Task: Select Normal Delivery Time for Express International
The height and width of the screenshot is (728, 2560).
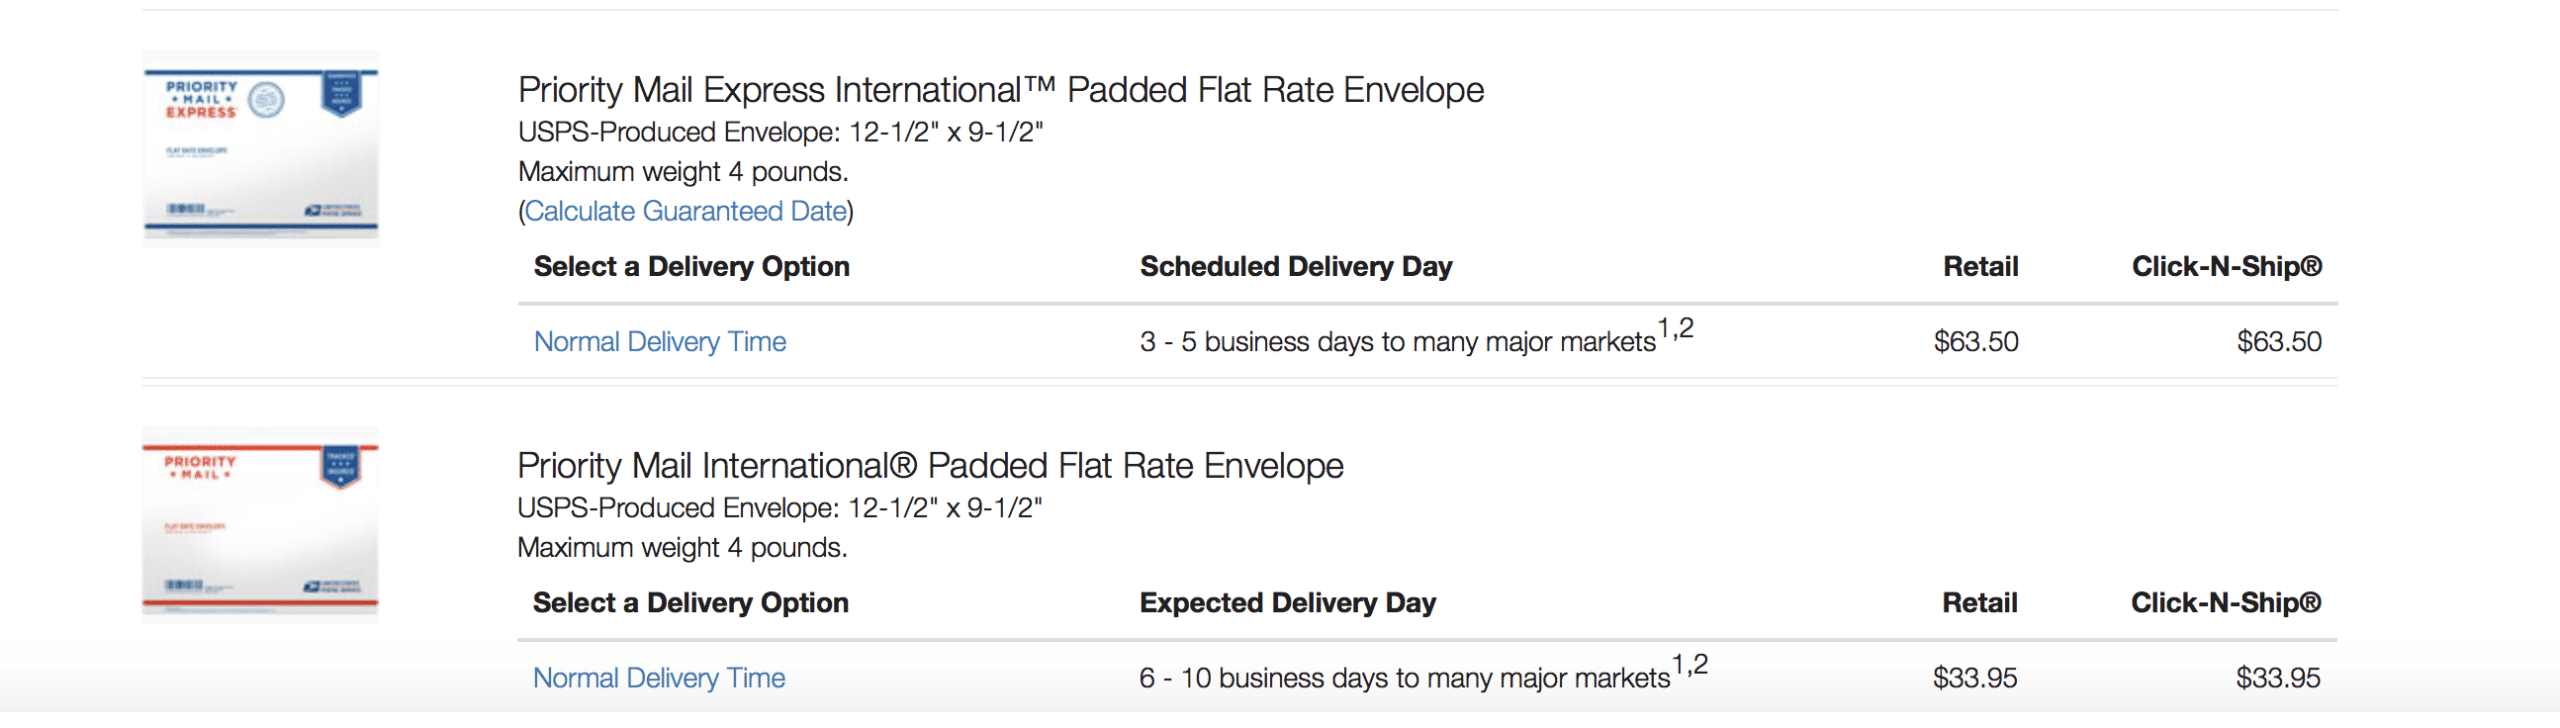Action: (660, 342)
